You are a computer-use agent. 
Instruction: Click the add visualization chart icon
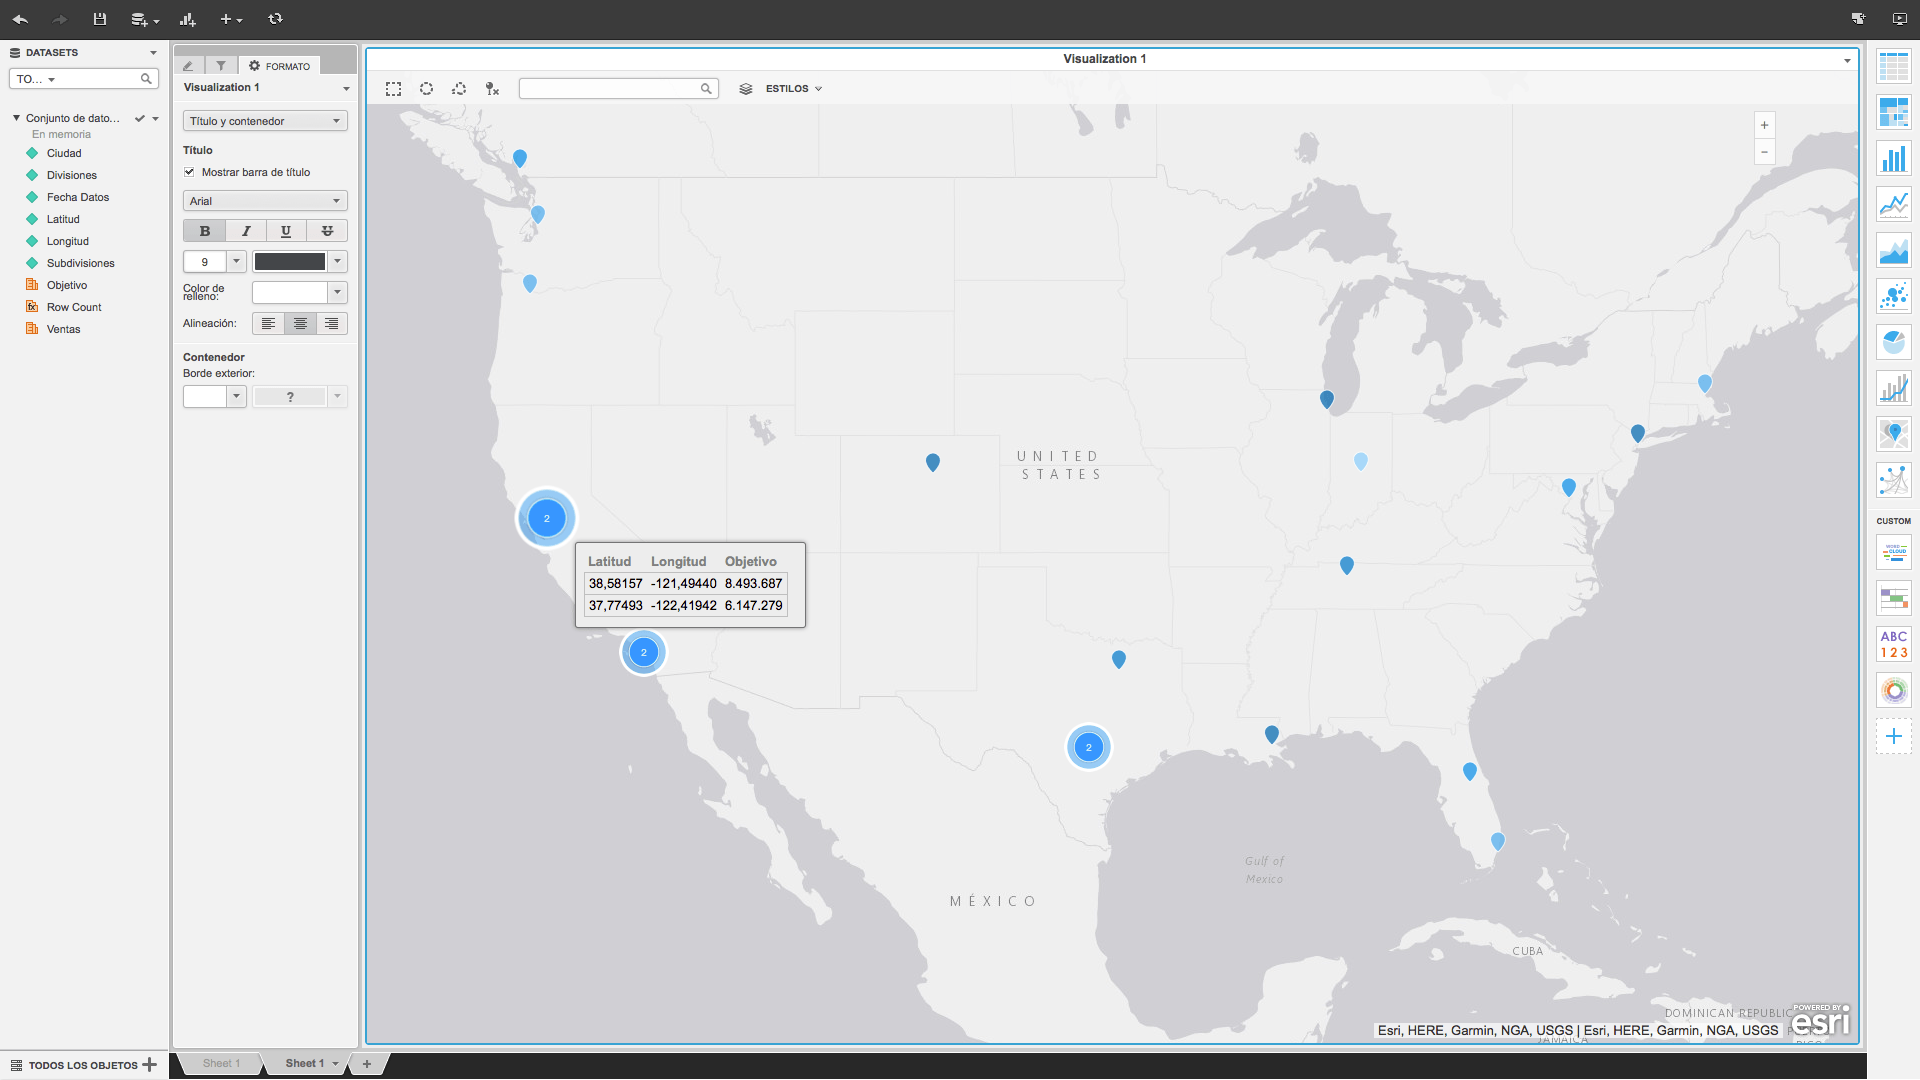[187, 19]
